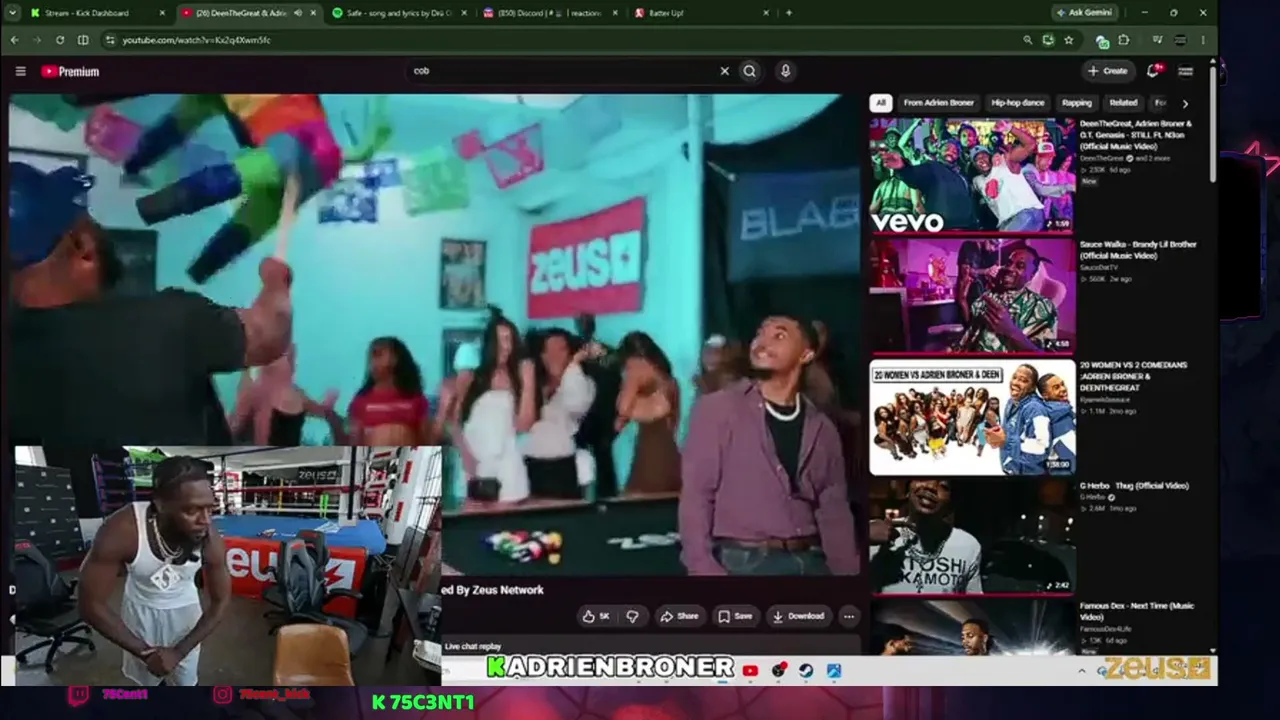Image resolution: width=1280 pixels, height=720 pixels.
Task: Open 20 WOMEN VS 2 COMEDIANS title
Action: (1133, 376)
